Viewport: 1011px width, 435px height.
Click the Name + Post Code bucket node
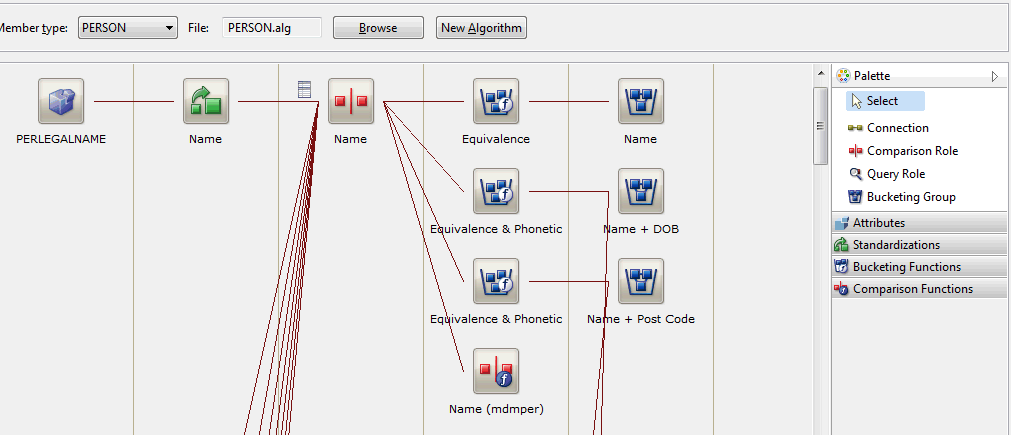pos(640,281)
